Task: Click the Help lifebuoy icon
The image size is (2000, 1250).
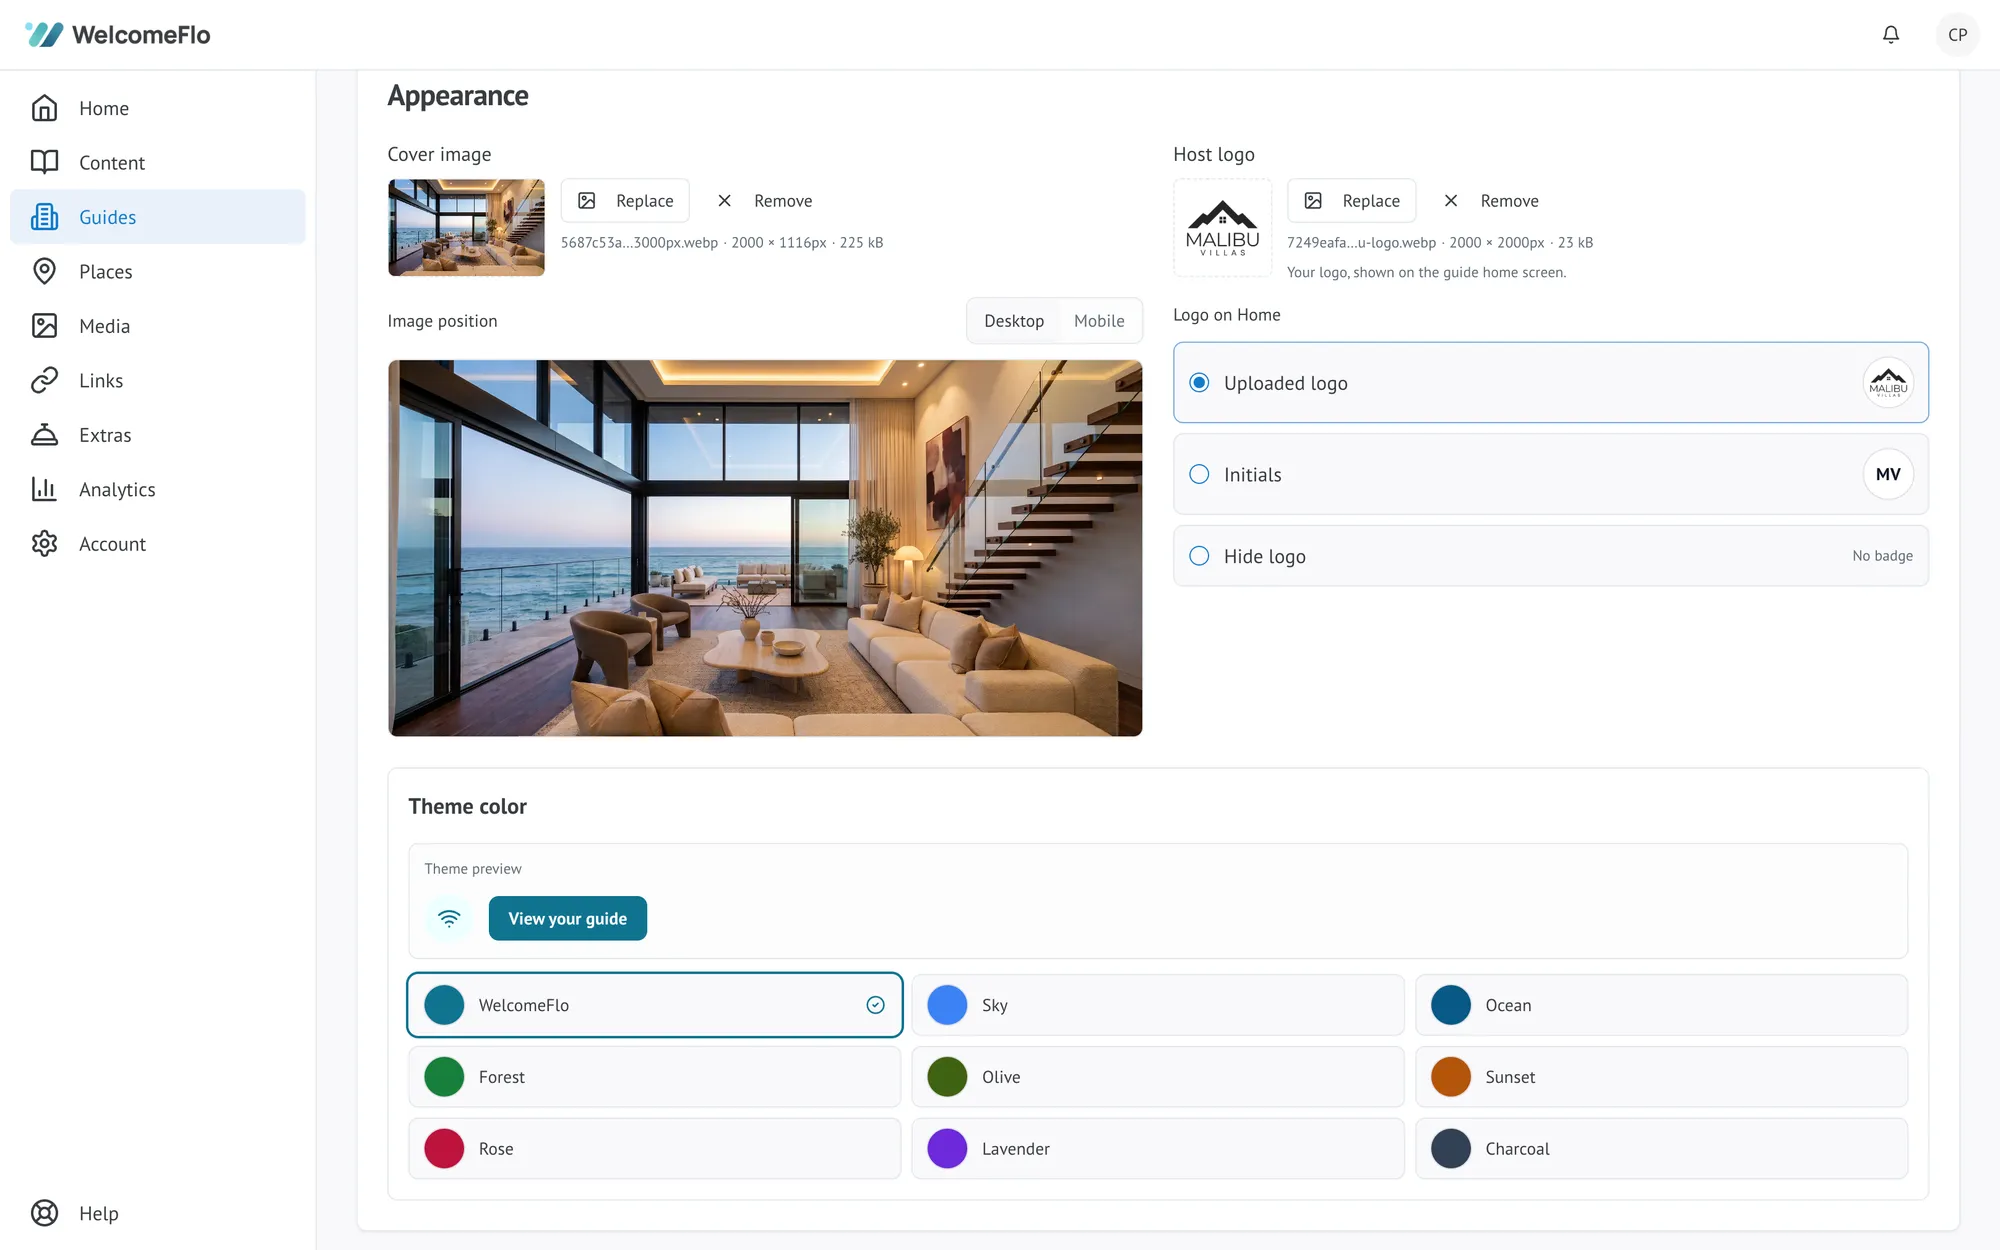Action: coord(44,1213)
